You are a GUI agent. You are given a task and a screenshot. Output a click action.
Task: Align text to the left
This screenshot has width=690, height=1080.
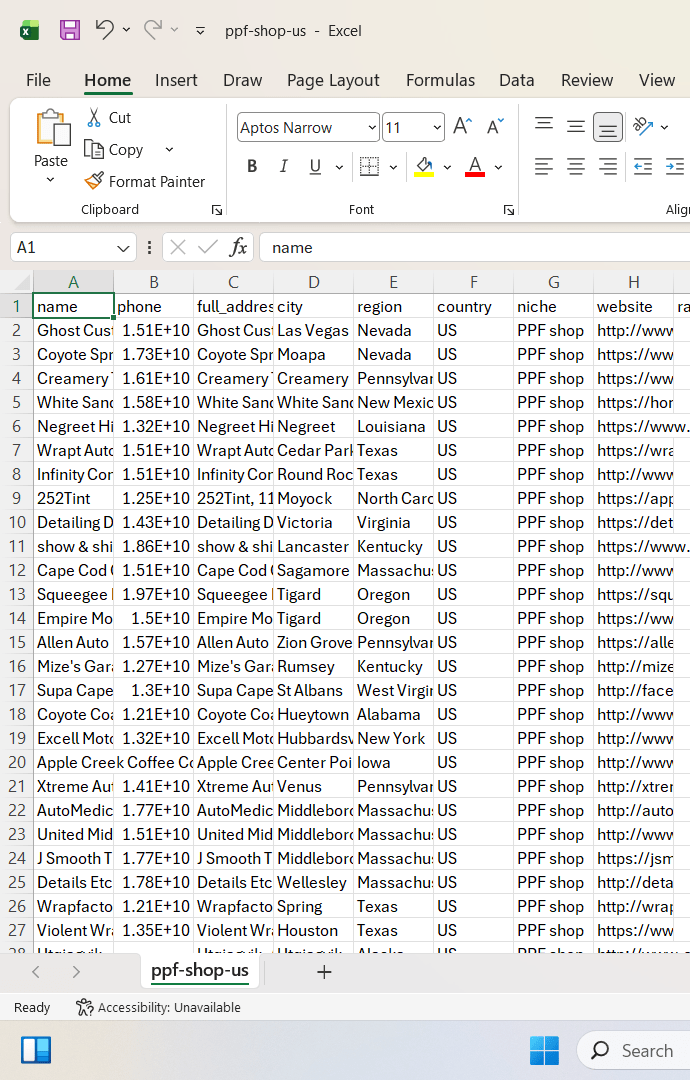544,166
